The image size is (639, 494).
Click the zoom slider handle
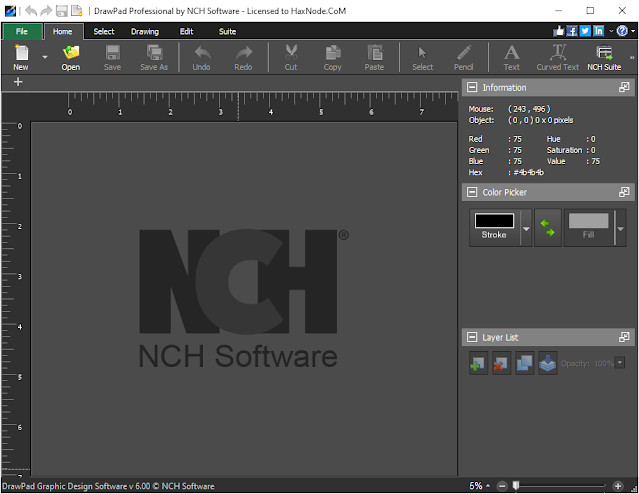click(x=516, y=485)
